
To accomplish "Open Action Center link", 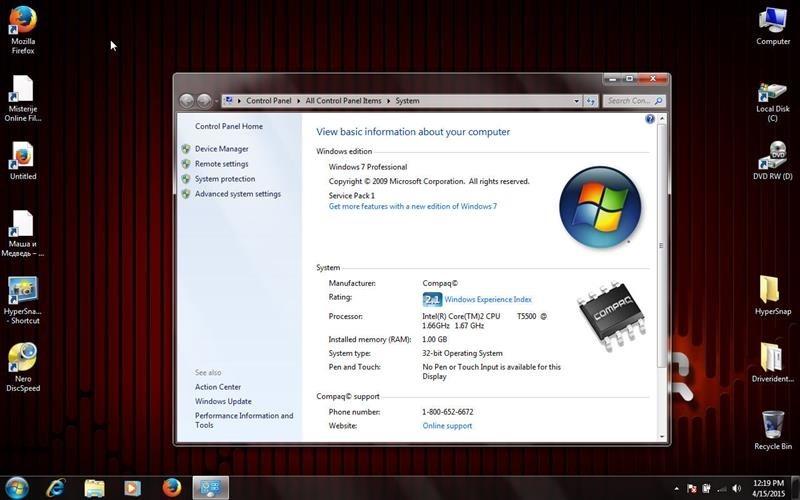I will (218, 387).
